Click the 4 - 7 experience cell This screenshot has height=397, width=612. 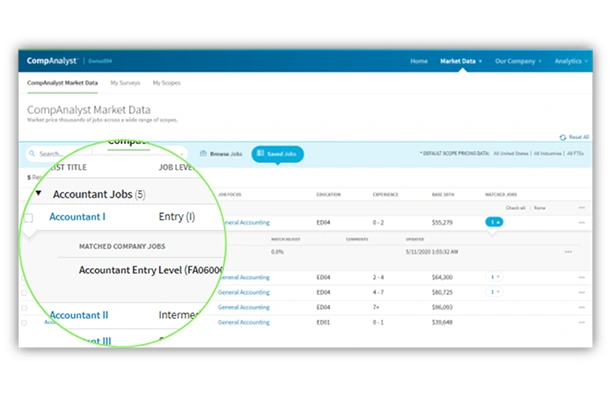(378, 292)
